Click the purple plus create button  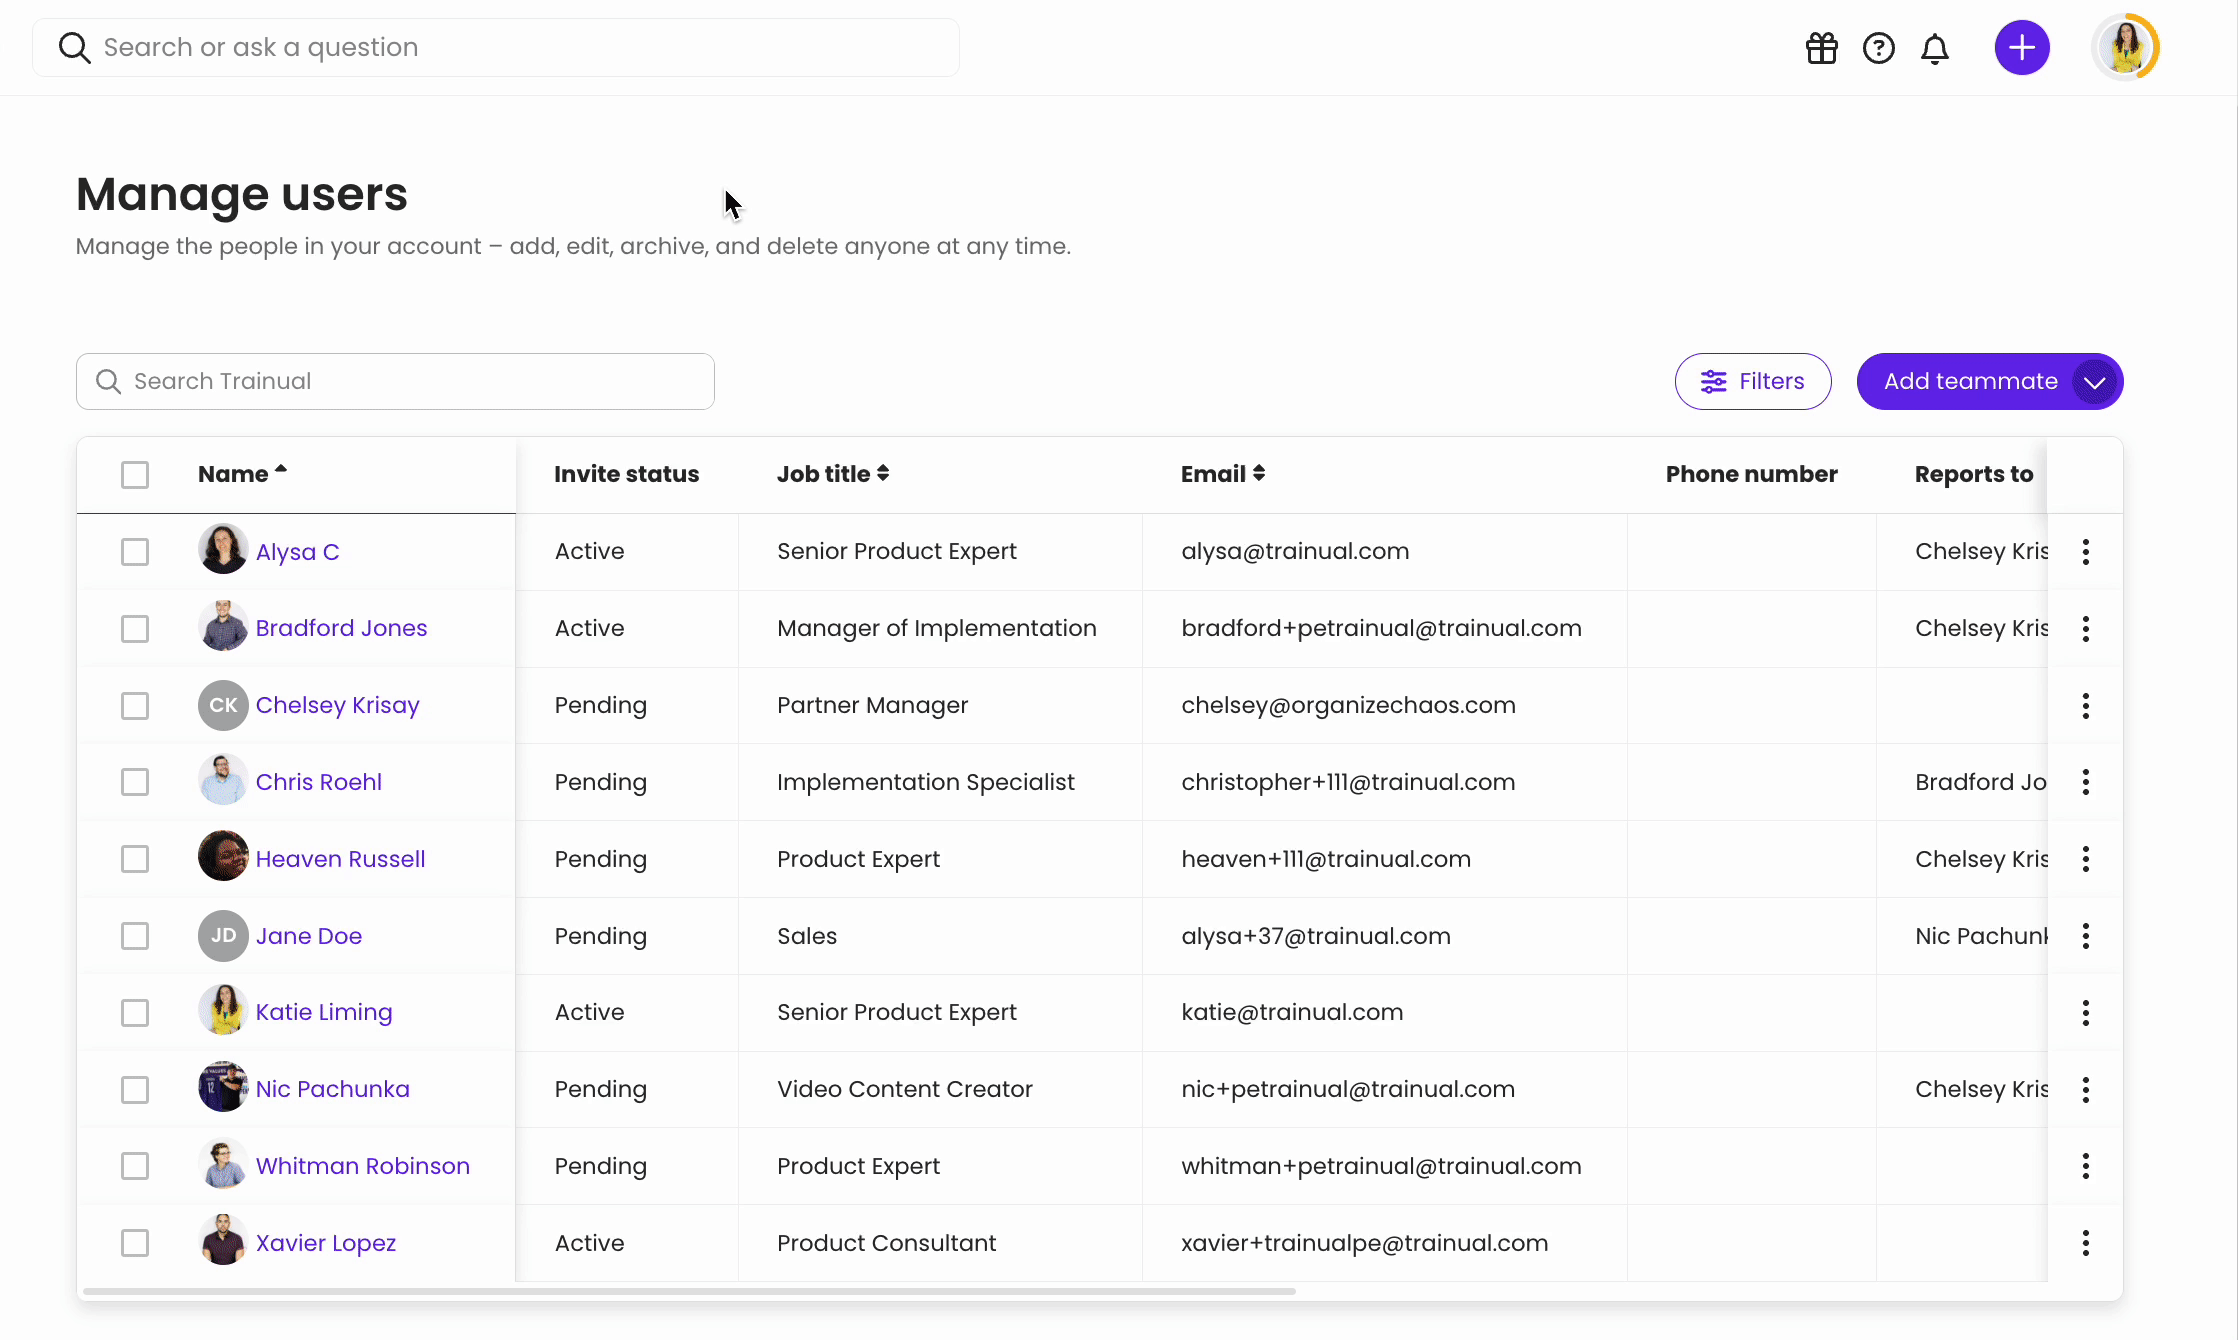2021,48
